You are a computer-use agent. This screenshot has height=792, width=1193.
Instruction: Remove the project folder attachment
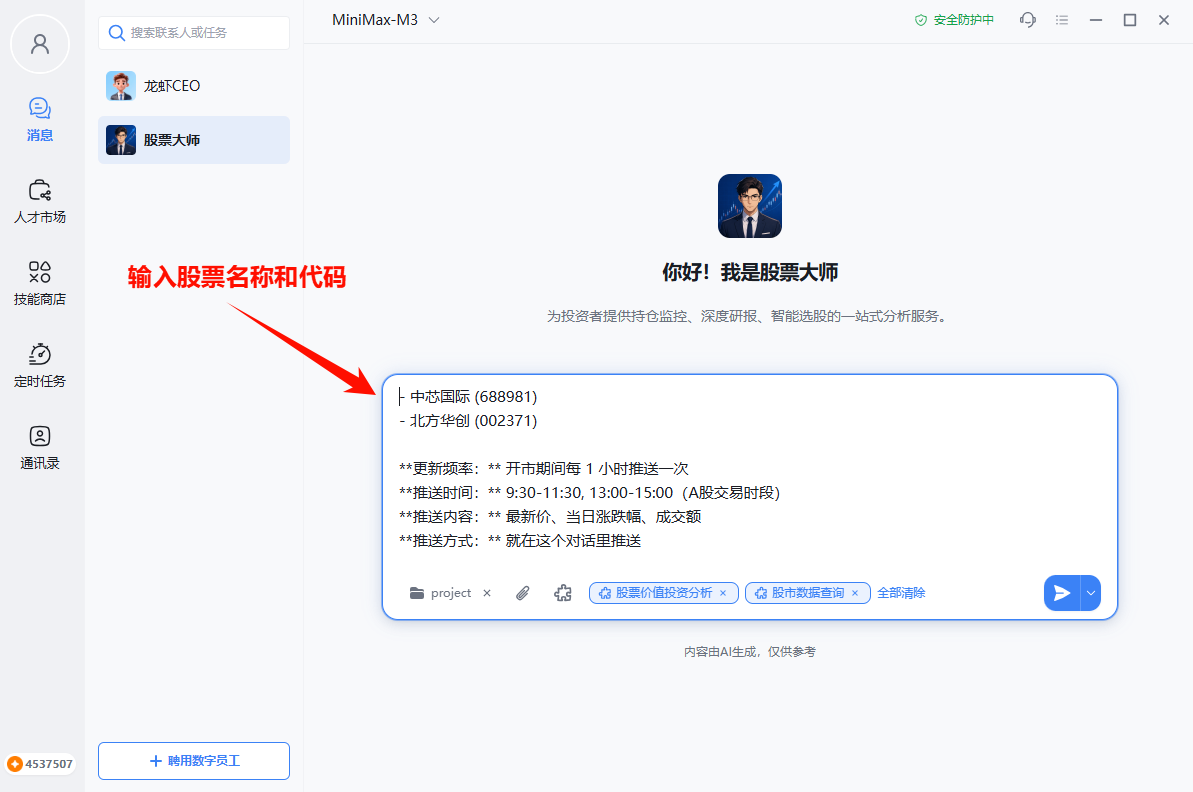pos(487,593)
